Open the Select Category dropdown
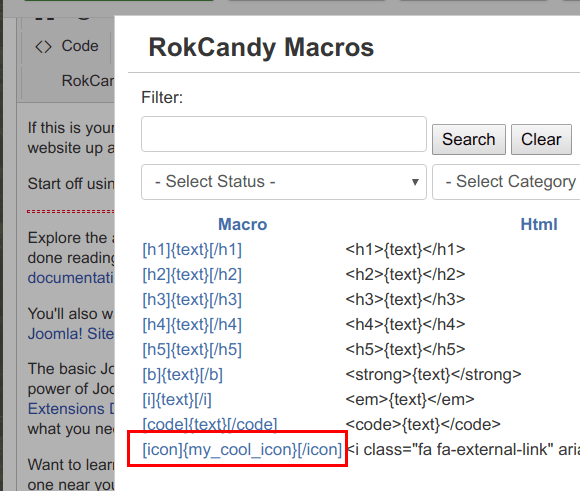 tap(506, 182)
